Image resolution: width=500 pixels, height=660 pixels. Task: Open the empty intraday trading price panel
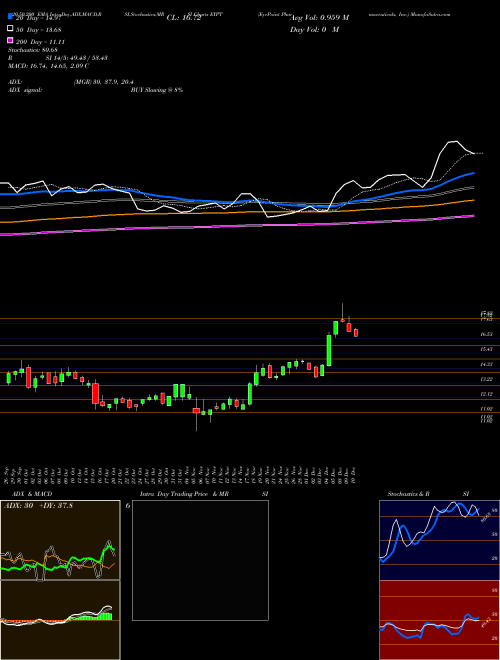point(200,560)
